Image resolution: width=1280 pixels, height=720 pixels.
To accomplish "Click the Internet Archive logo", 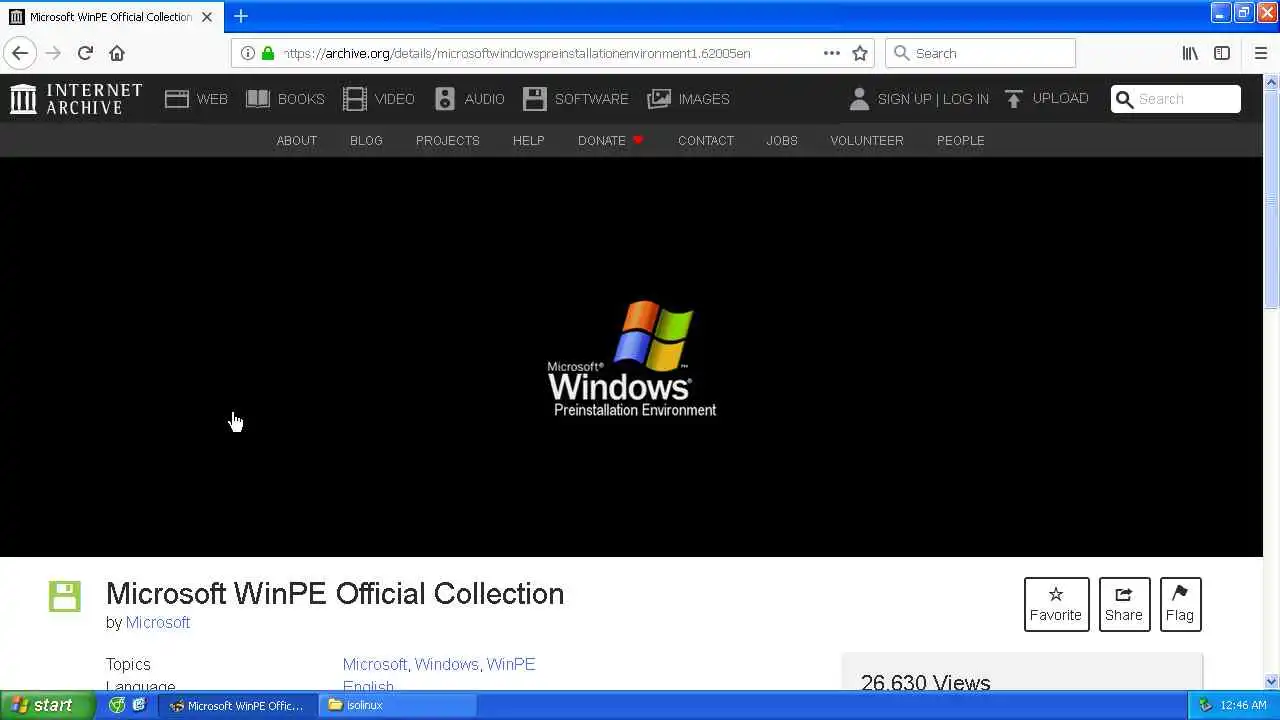I will pyautogui.click(x=76, y=98).
